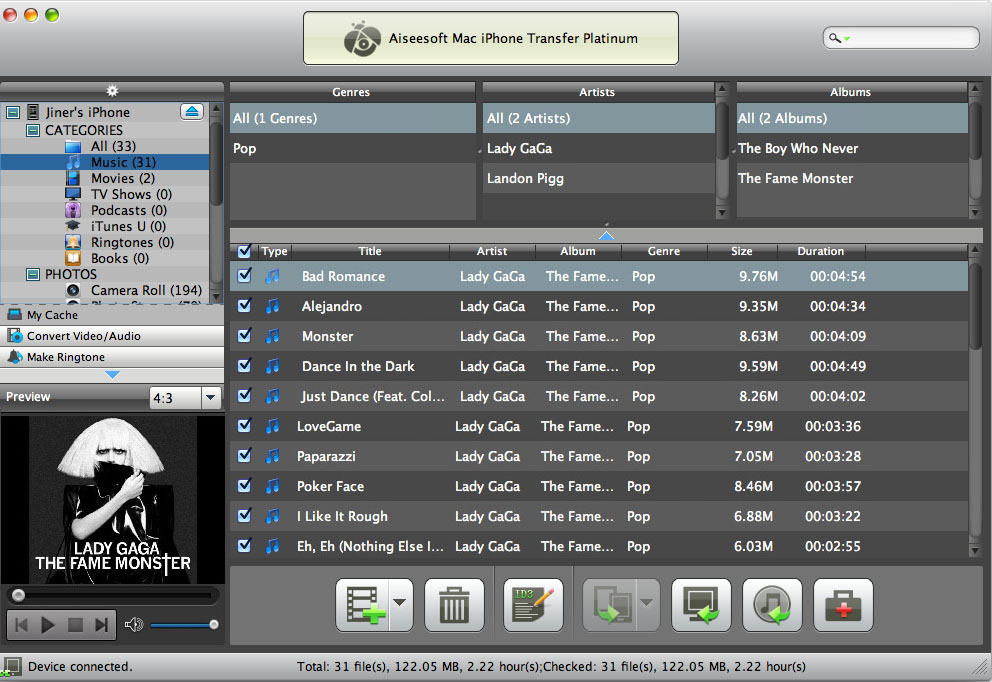The height and width of the screenshot is (682, 992).
Task: Click the Add media file icon
Action: coord(364,605)
